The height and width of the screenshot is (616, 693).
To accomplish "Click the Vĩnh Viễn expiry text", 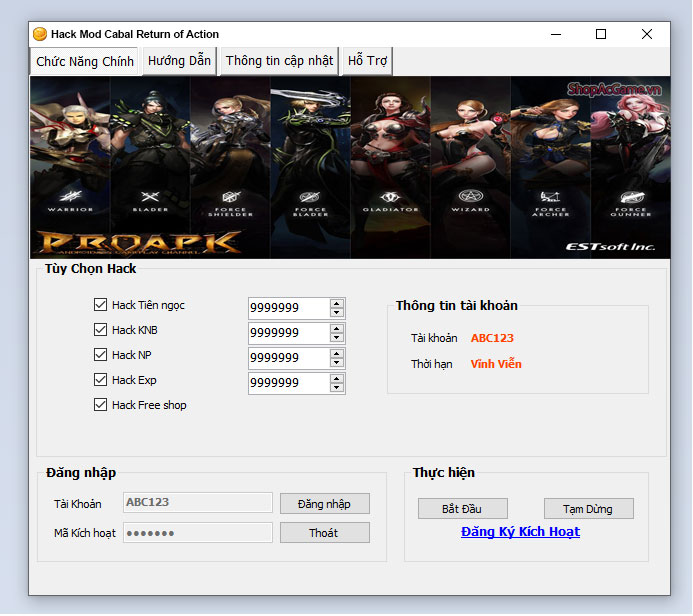I will click(x=496, y=364).
